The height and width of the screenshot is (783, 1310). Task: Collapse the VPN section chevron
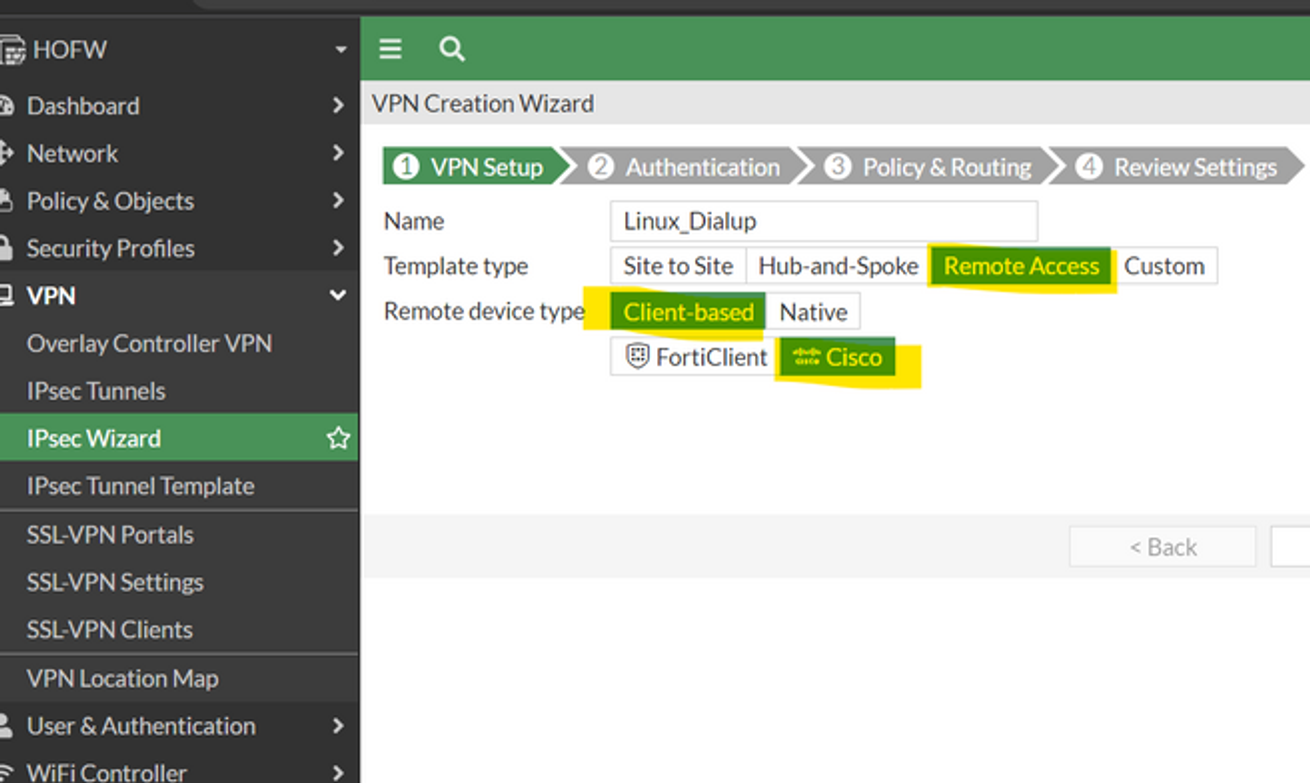[x=338, y=296]
